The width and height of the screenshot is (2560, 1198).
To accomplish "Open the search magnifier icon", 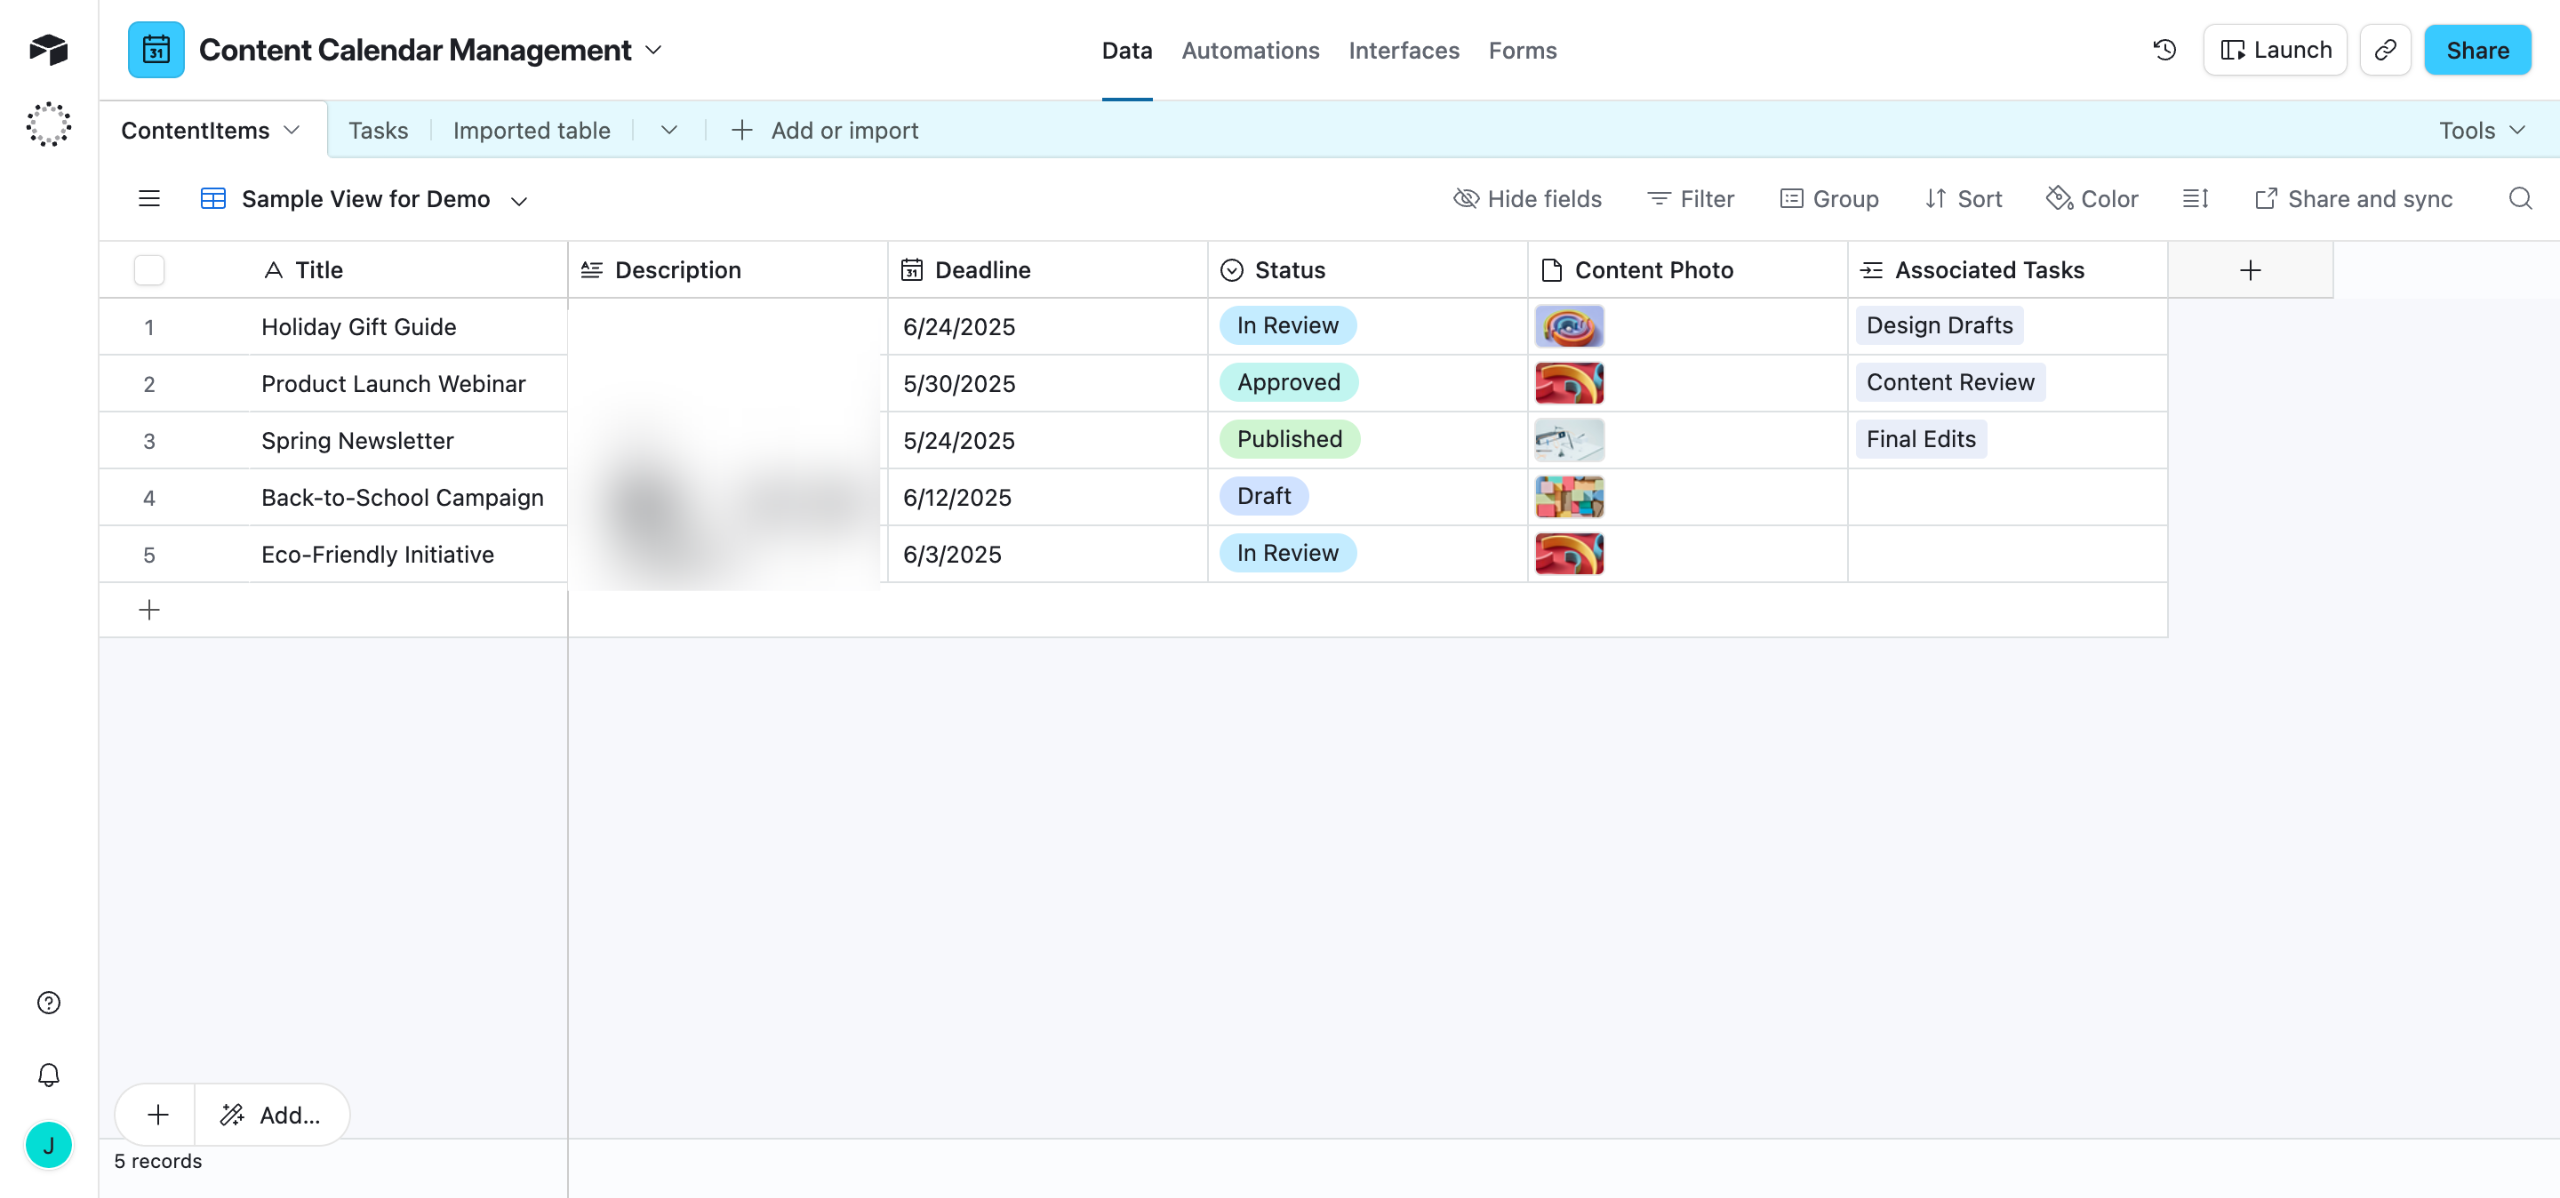I will pyautogui.click(x=2520, y=199).
